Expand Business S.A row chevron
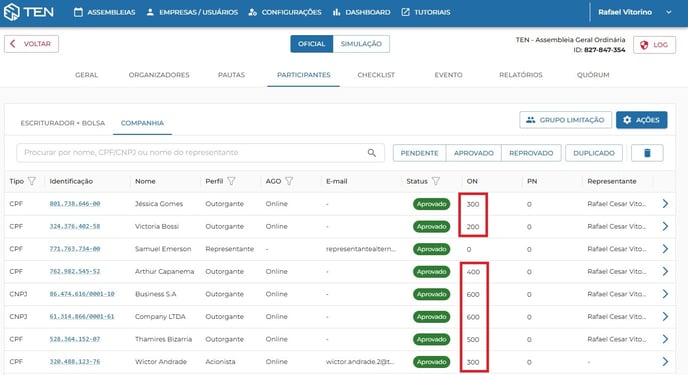Screen dimensions: 688x375 click(x=665, y=294)
